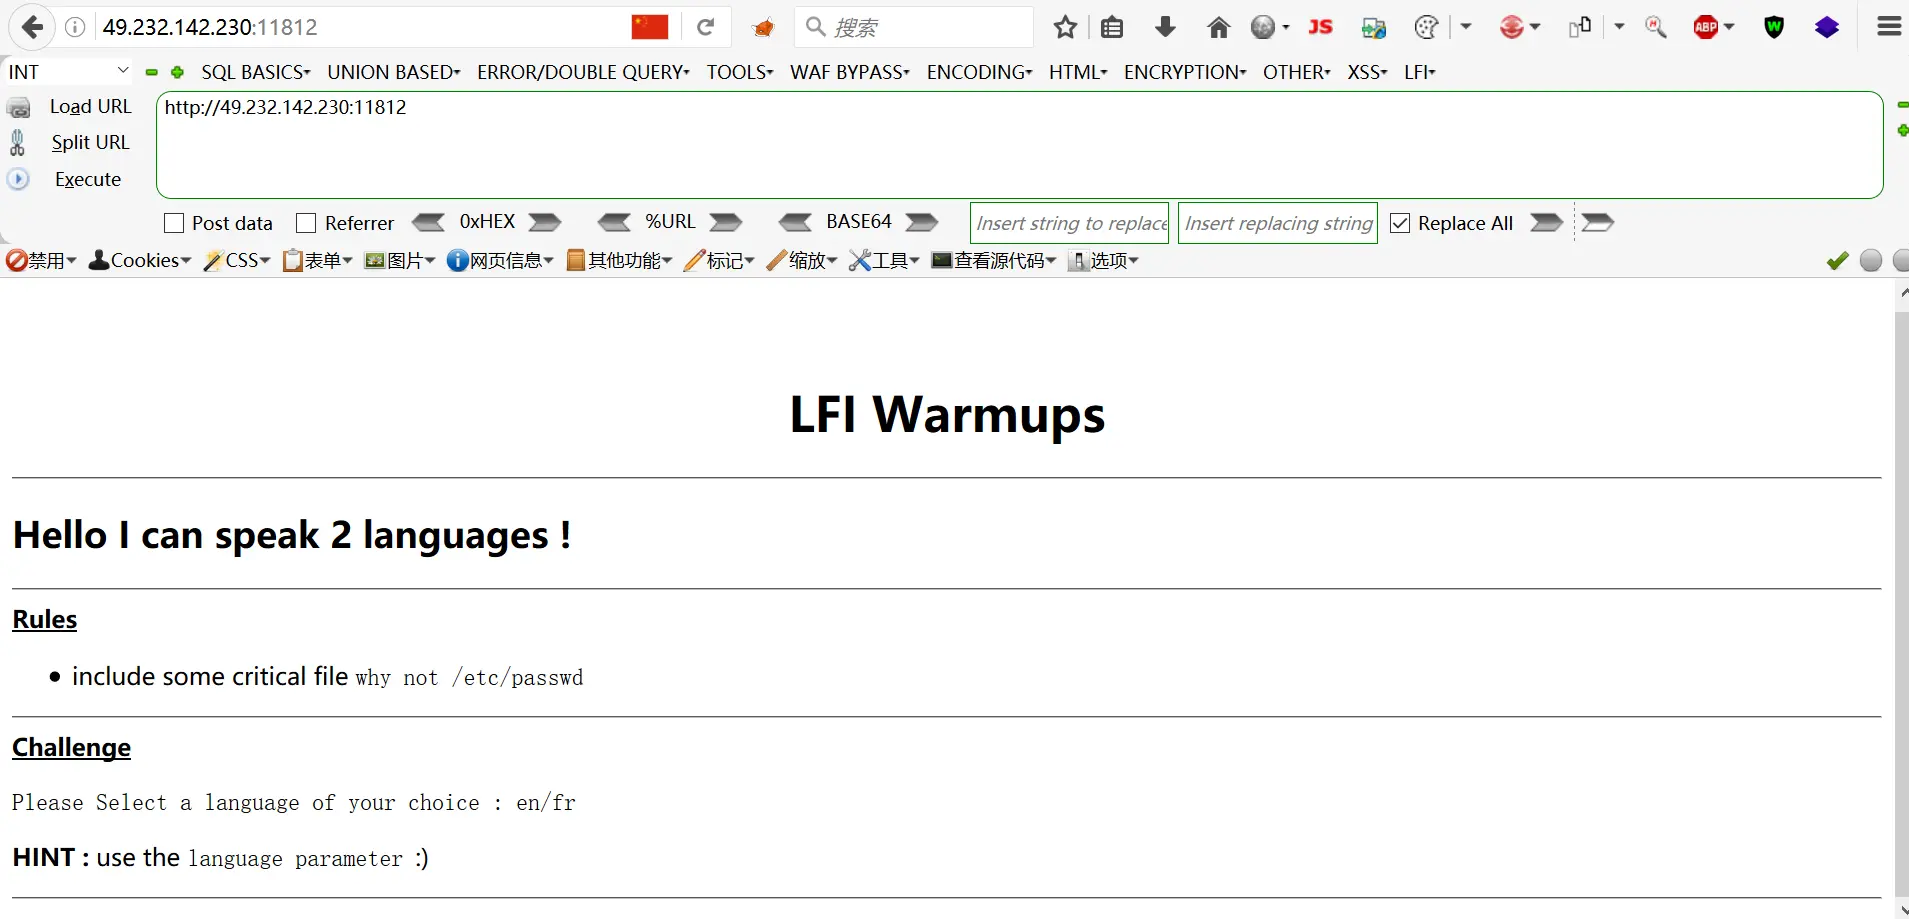Open the downloads arrow icon
The width and height of the screenshot is (1909, 919).
(x=1165, y=27)
